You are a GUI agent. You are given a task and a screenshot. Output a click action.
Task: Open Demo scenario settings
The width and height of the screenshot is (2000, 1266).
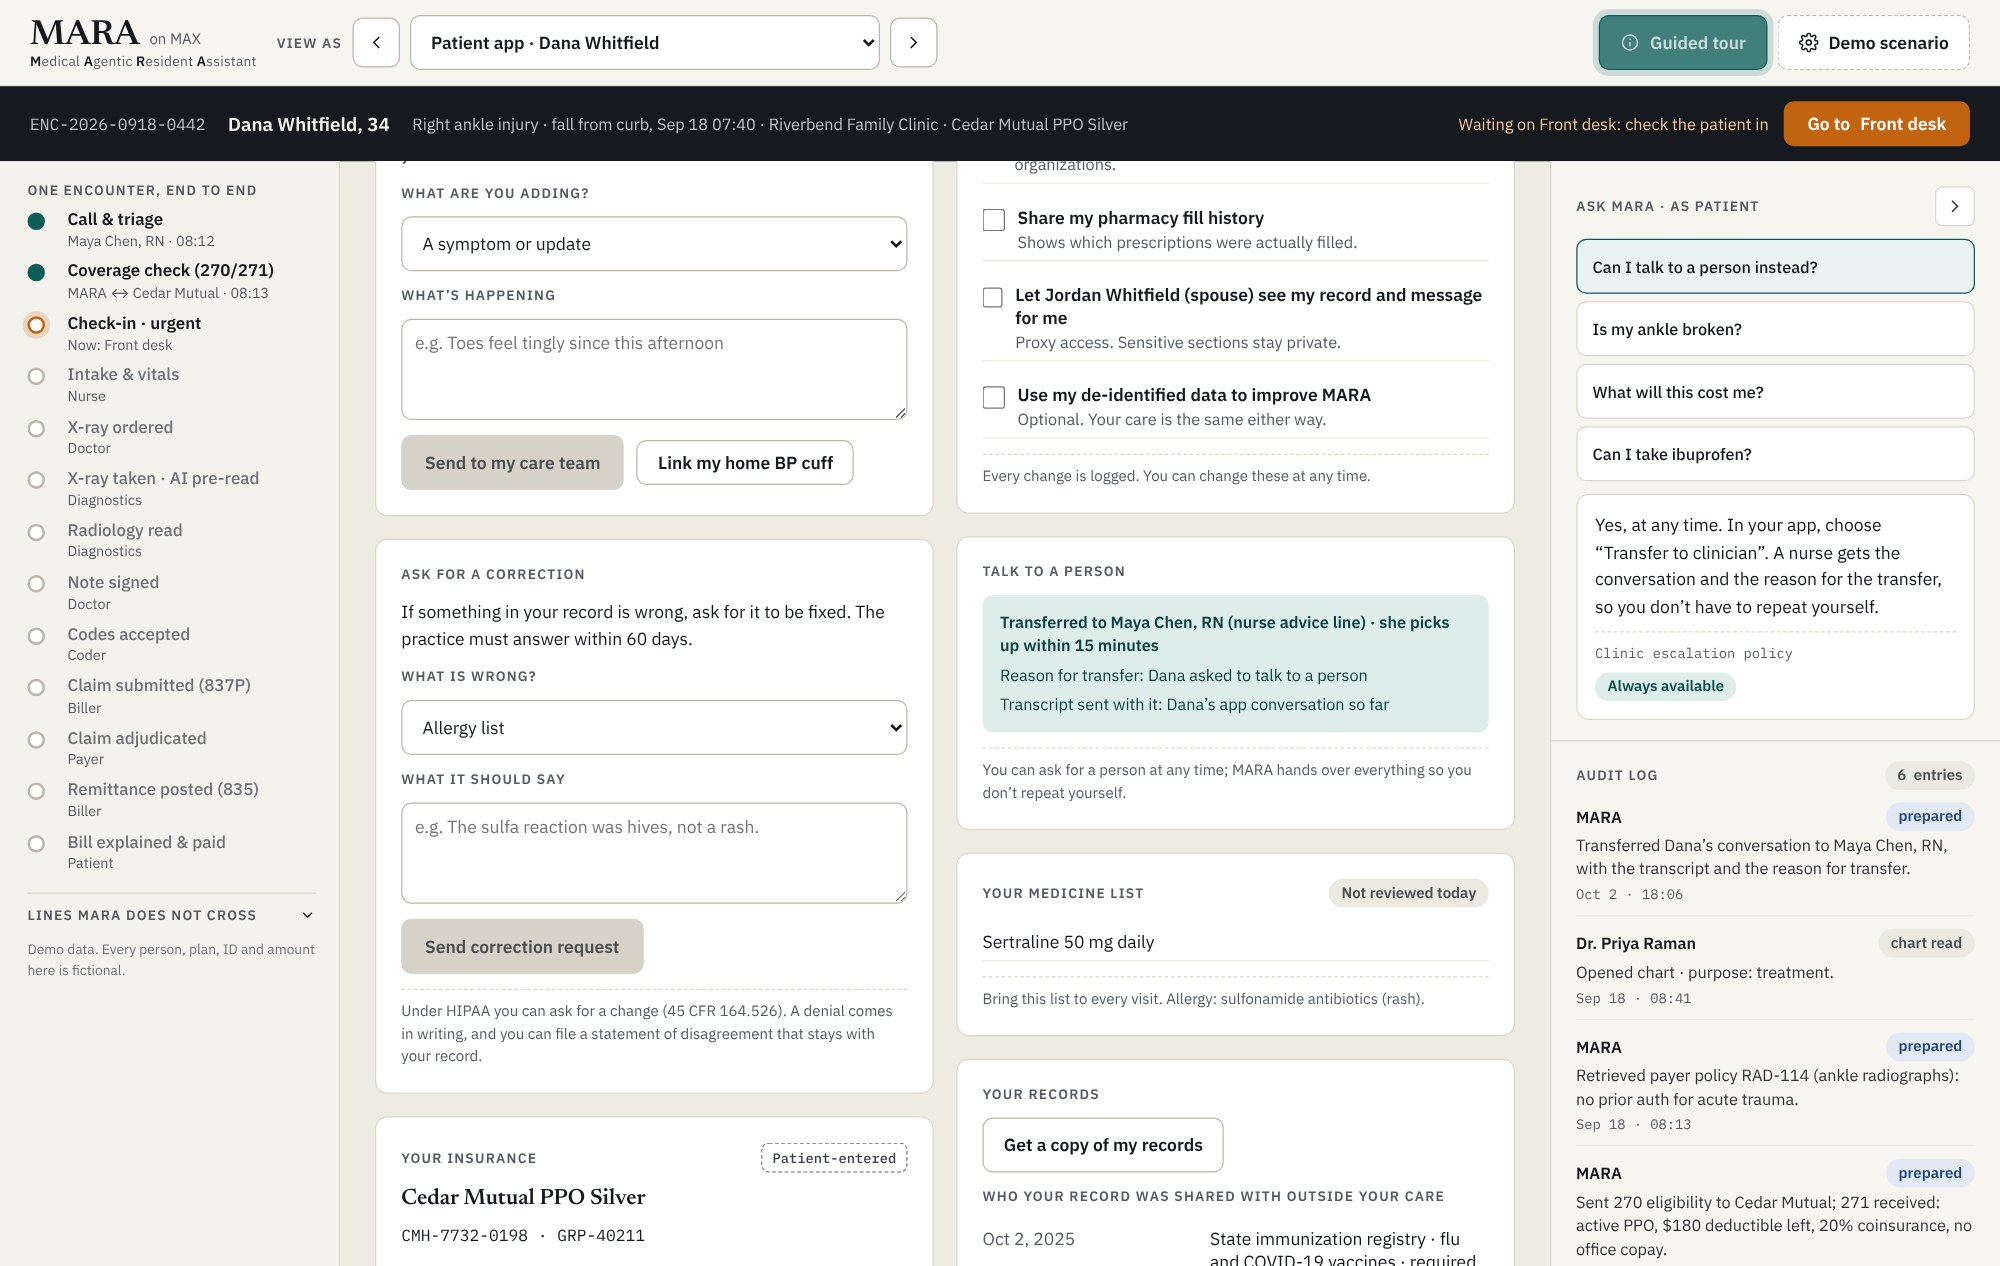click(1873, 43)
